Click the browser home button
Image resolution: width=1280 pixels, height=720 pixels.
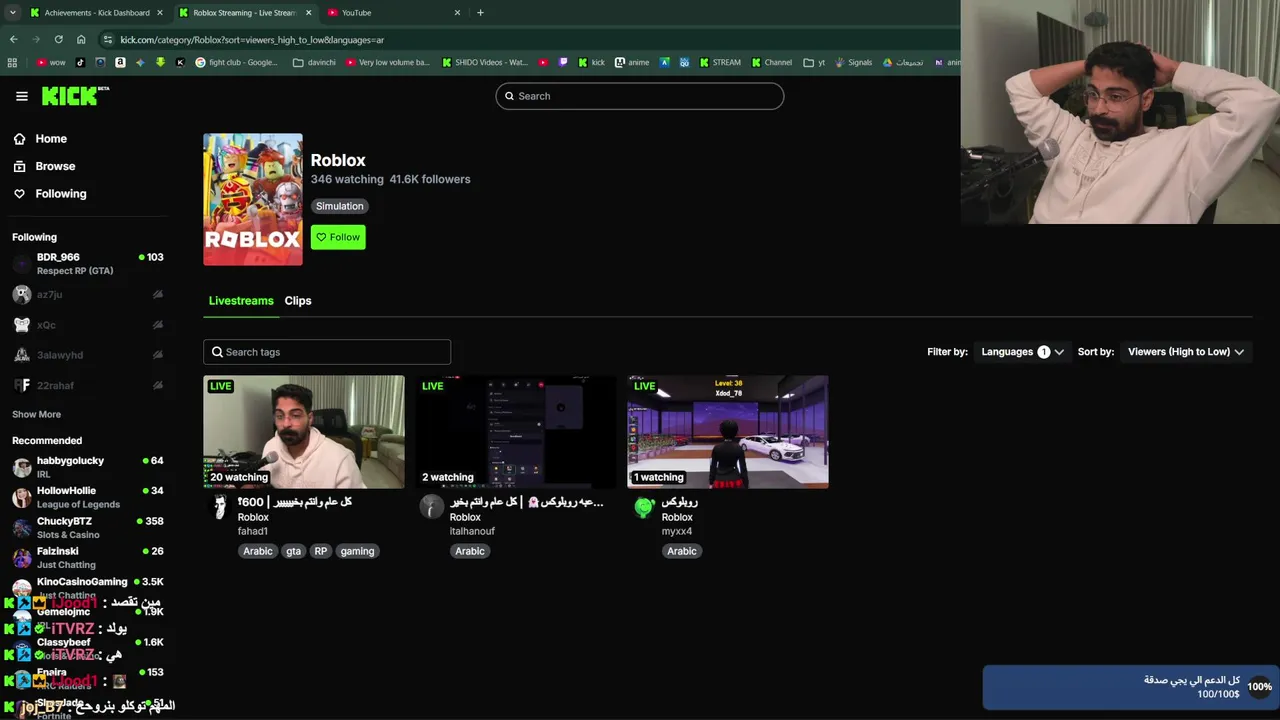pyautogui.click(x=81, y=40)
